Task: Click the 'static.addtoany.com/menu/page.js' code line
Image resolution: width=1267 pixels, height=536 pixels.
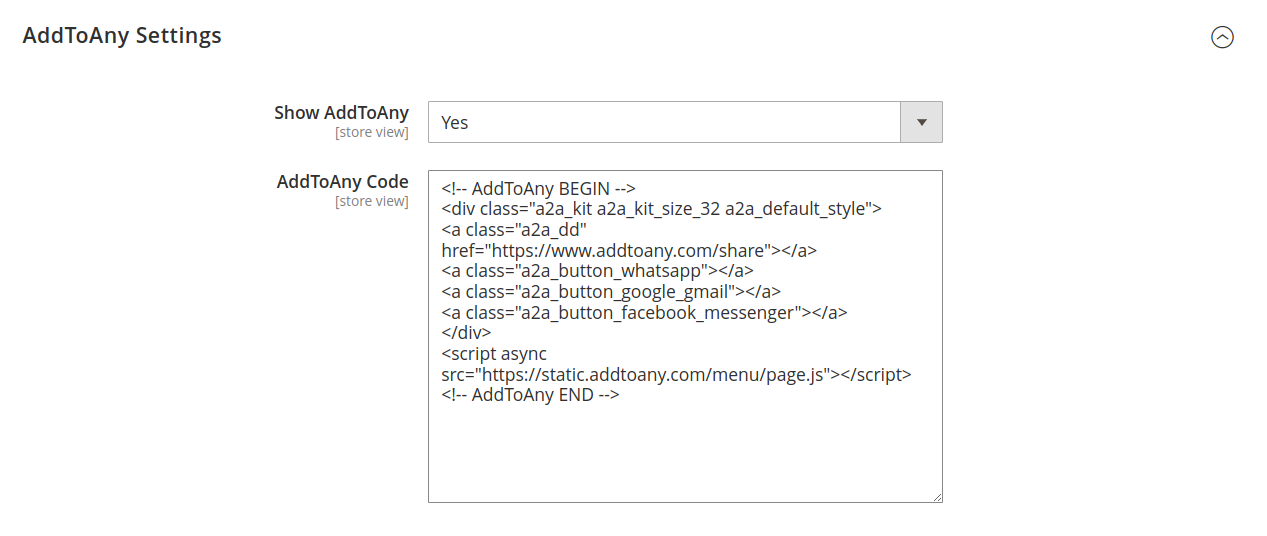Action: click(x=676, y=374)
